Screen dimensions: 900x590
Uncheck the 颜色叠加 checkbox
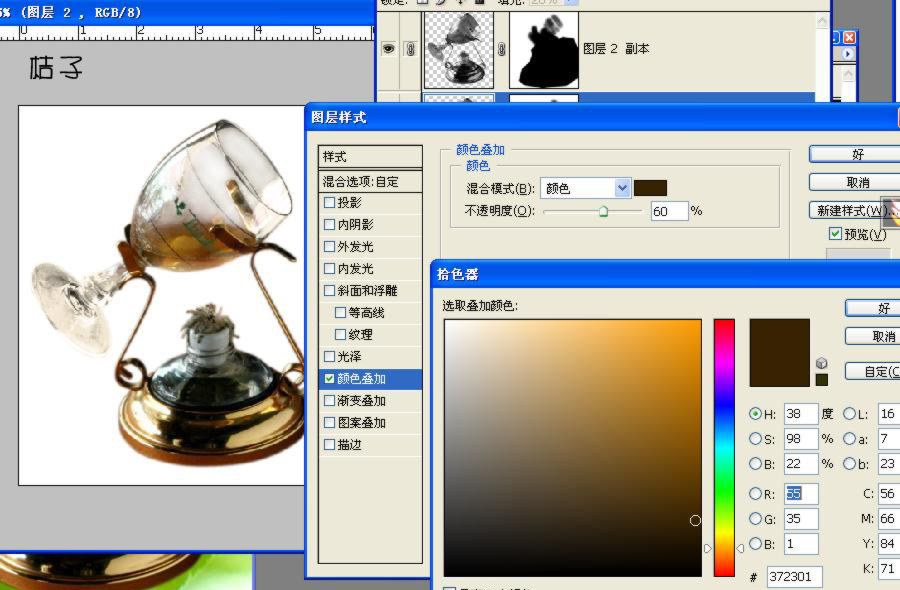329,379
